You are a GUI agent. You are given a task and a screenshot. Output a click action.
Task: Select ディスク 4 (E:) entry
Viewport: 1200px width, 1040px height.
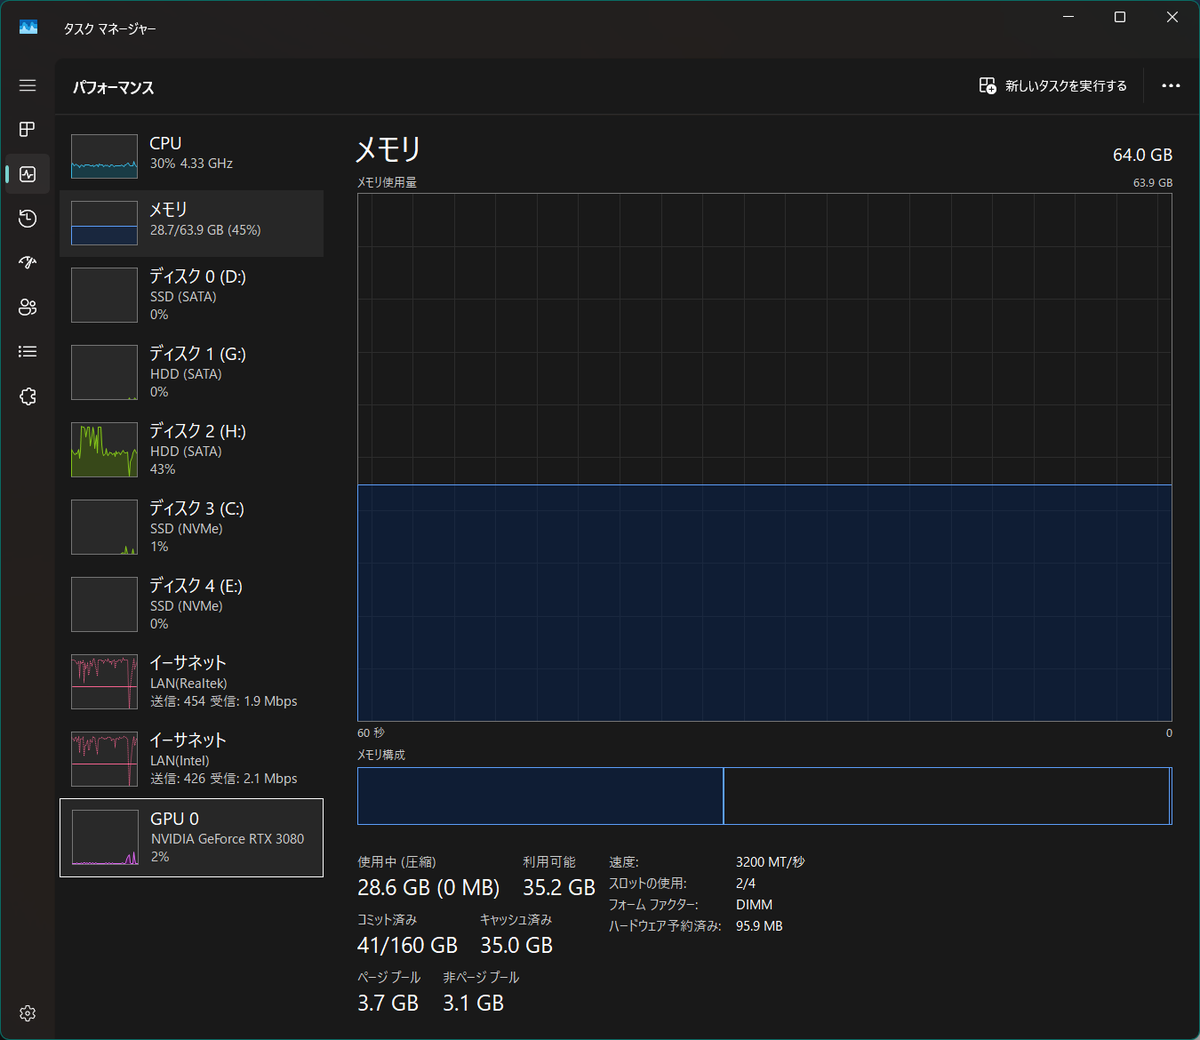click(x=191, y=604)
